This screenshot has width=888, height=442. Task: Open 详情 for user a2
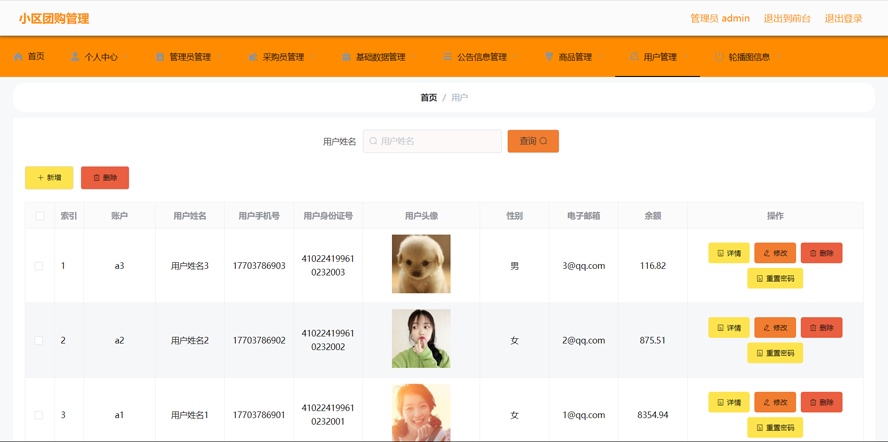(729, 328)
